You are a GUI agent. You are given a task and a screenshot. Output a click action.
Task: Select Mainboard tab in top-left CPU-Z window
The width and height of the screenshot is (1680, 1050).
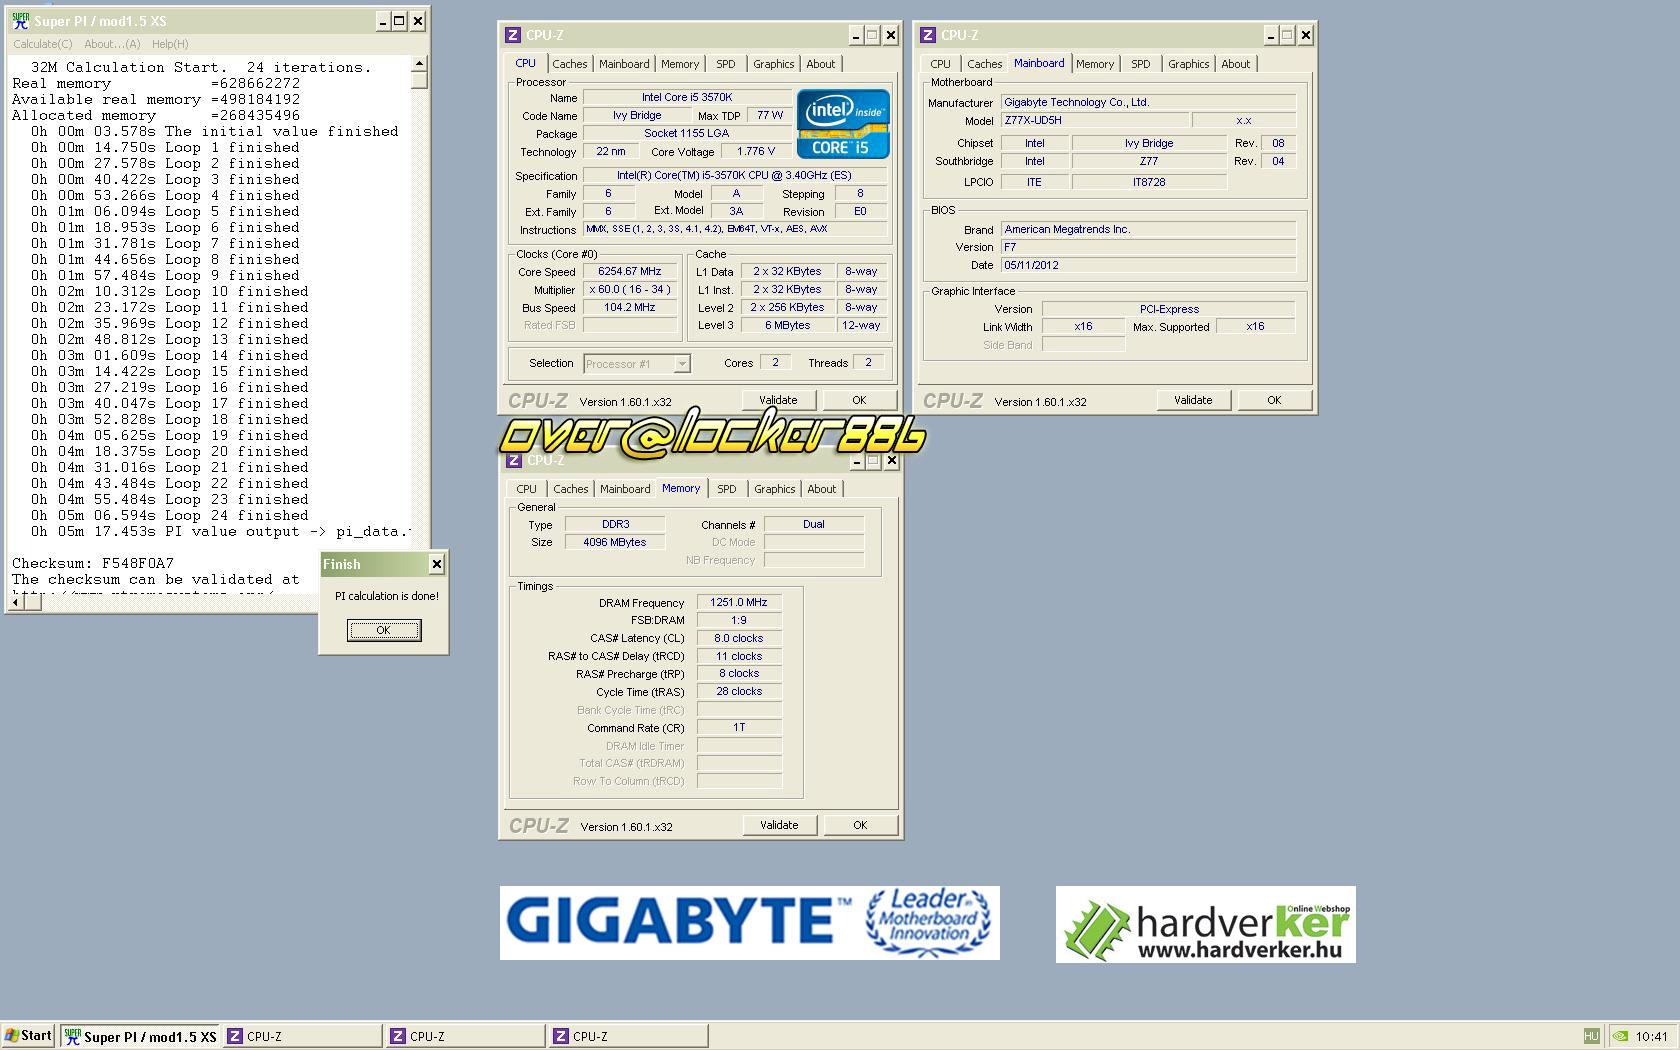click(x=624, y=64)
